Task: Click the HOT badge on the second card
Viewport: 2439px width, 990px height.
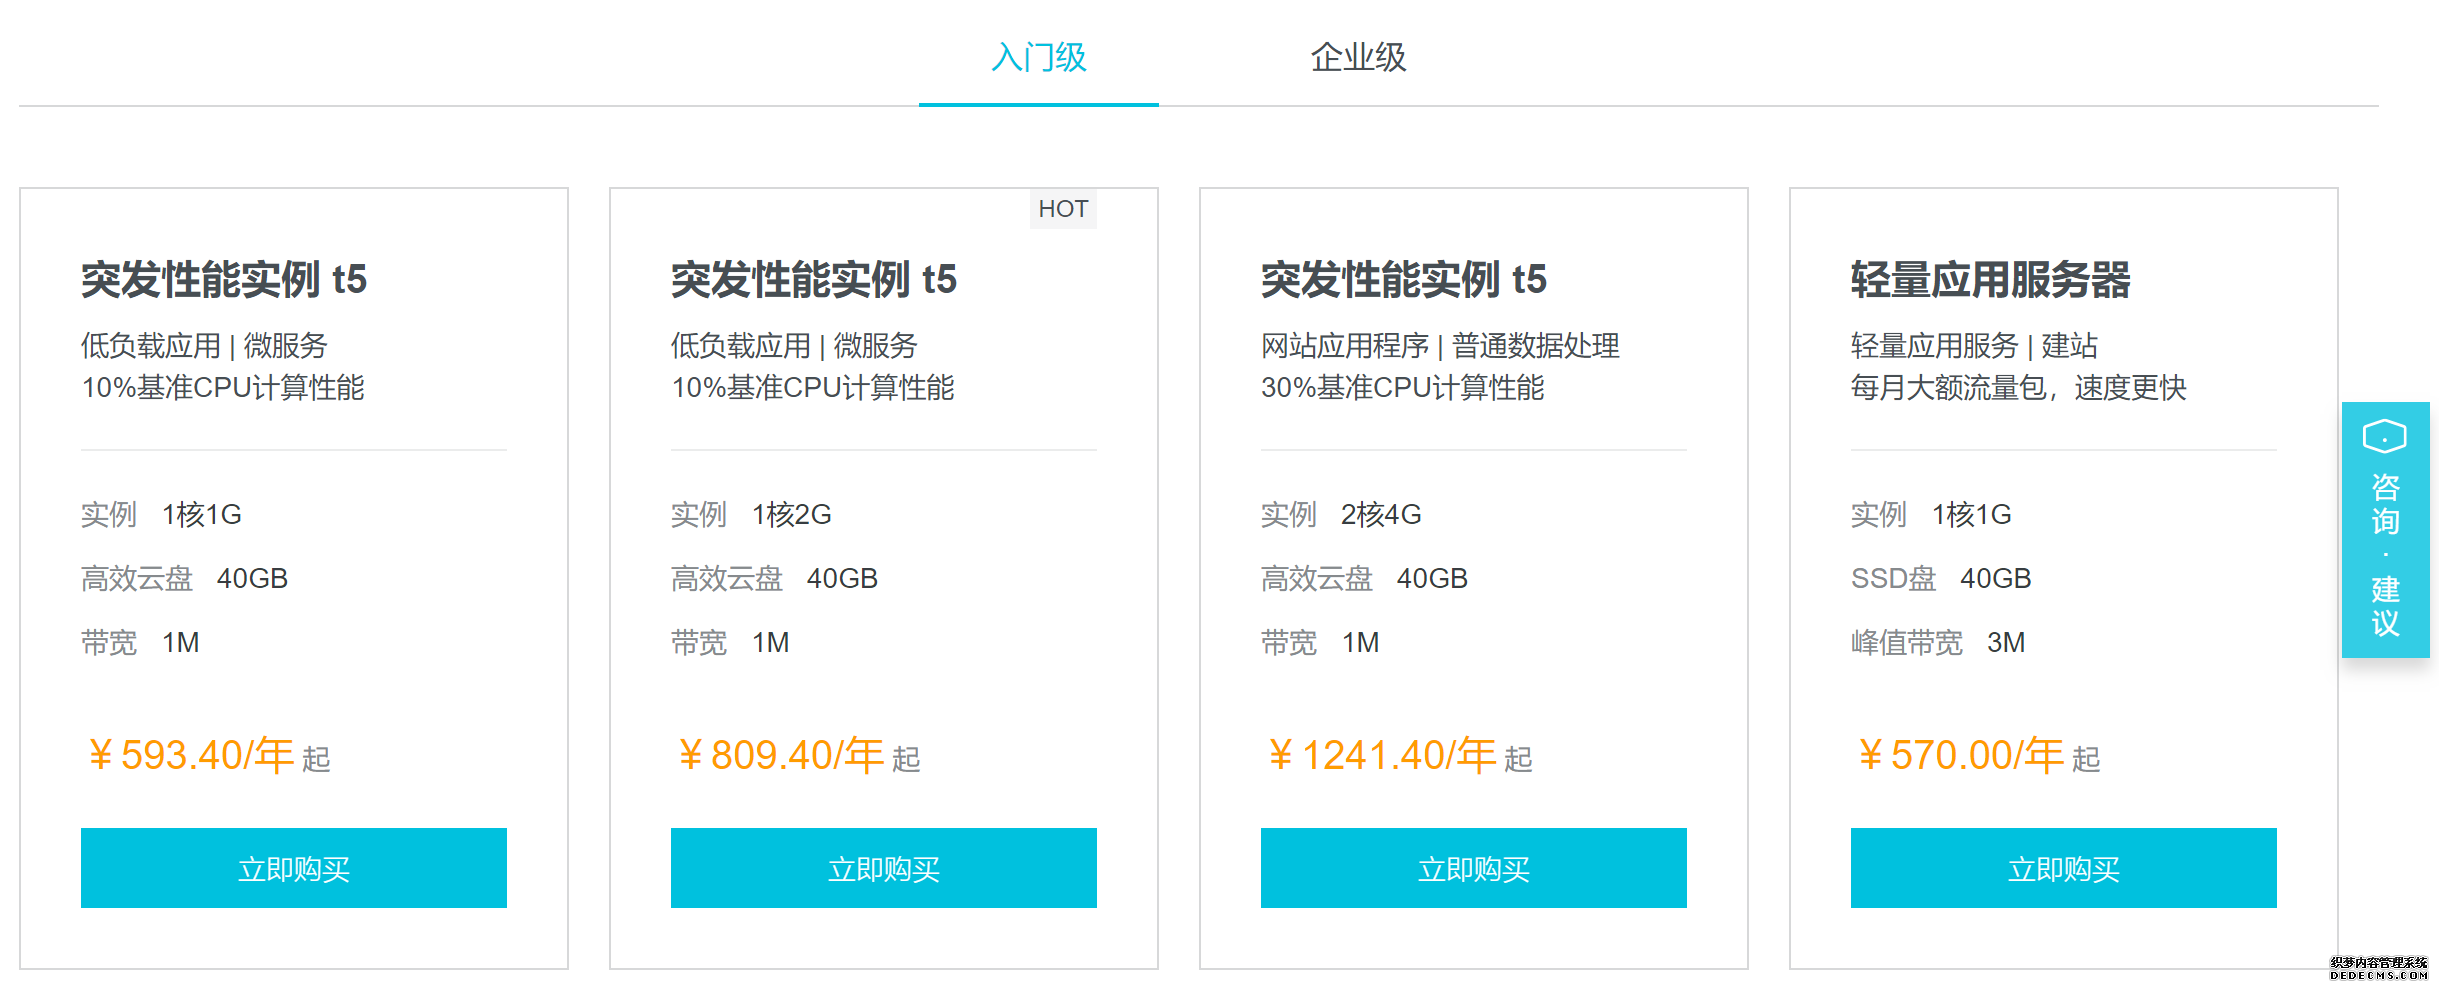Action: point(1063,209)
